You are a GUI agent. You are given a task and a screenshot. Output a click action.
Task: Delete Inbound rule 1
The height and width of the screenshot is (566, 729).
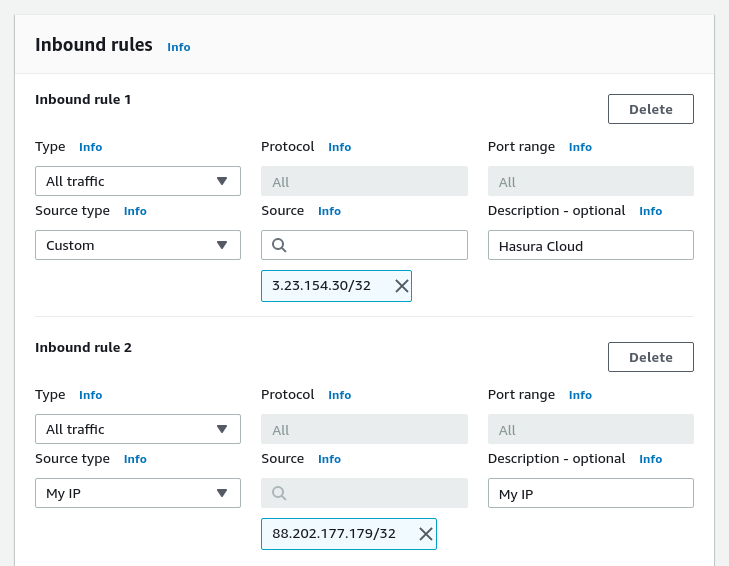click(x=650, y=109)
